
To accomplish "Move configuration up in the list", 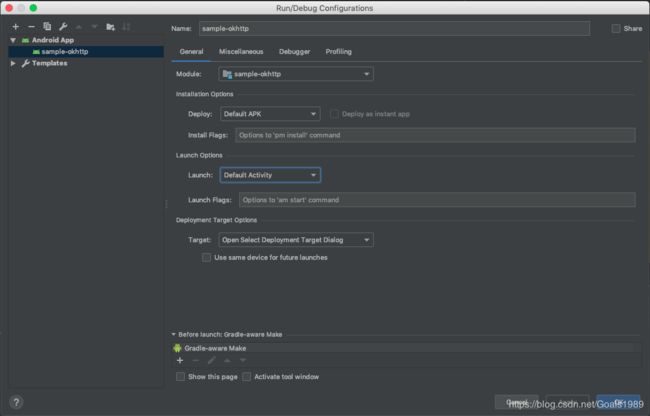I will tap(79, 27).
